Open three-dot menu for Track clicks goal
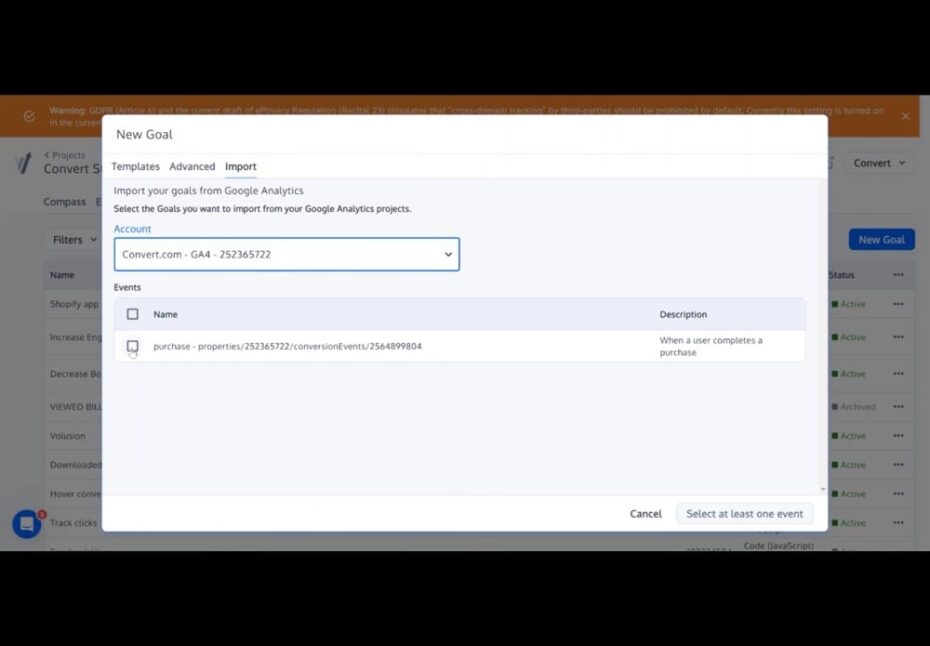This screenshot has height=646, width=930. click(898, 523)
